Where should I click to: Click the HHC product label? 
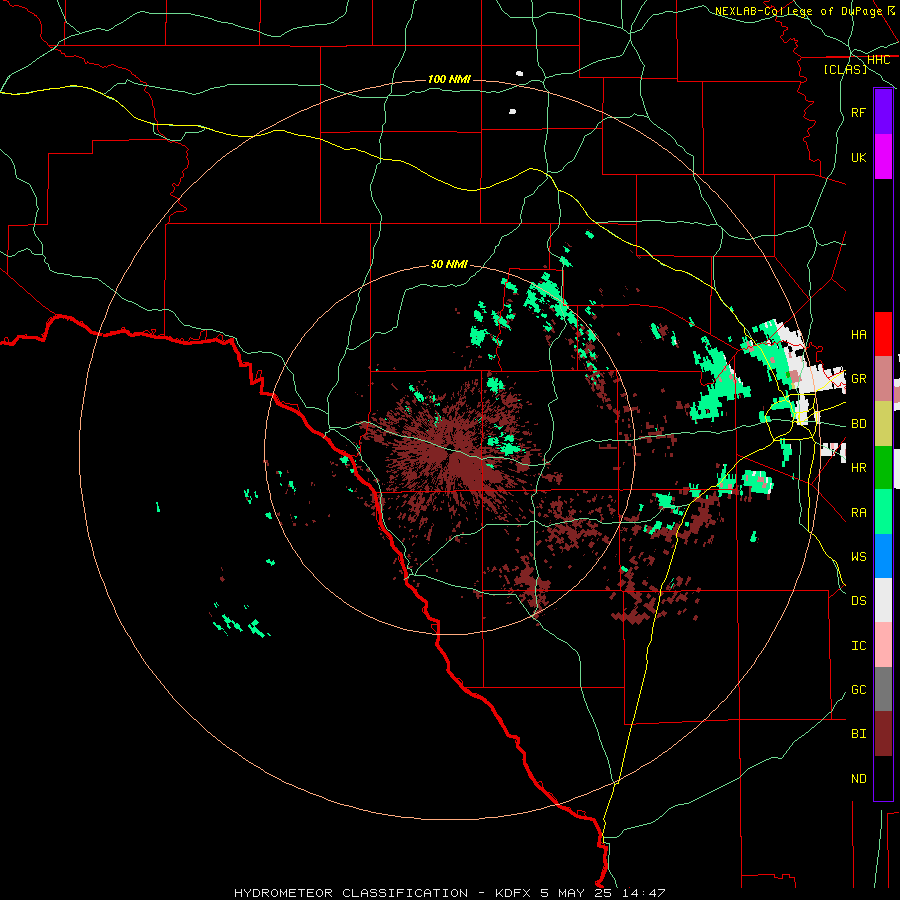pos(878,60)
